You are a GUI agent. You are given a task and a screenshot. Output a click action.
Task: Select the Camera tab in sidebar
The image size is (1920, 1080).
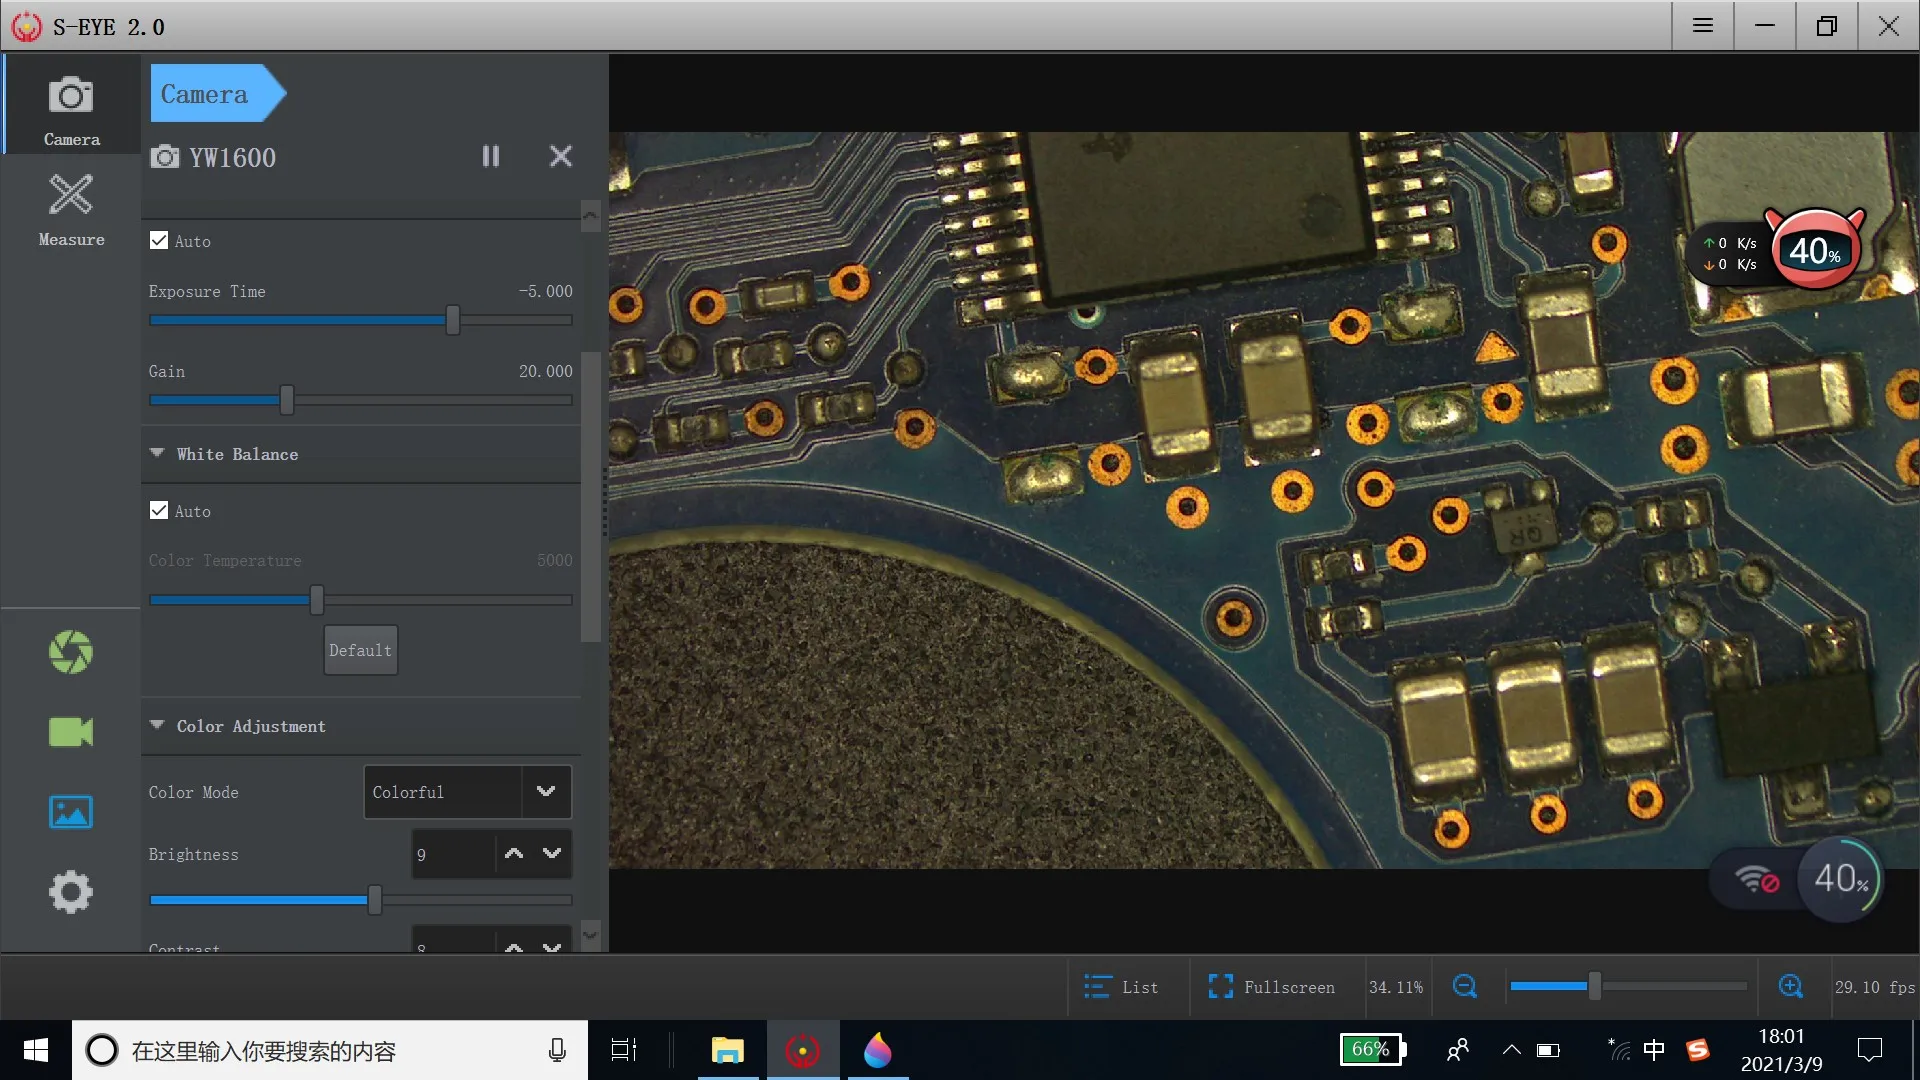tap(71, 108)
